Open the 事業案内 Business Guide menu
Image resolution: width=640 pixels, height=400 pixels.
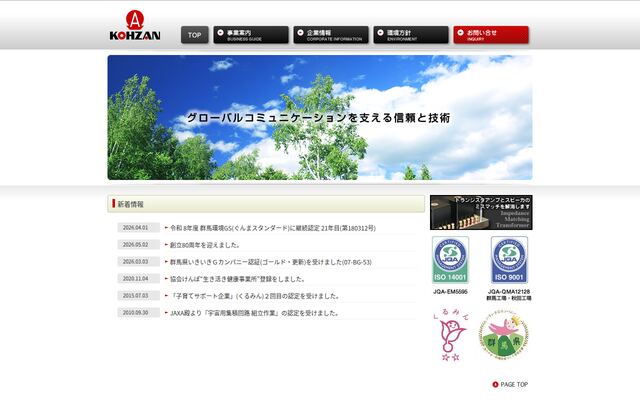click(251, 35)
